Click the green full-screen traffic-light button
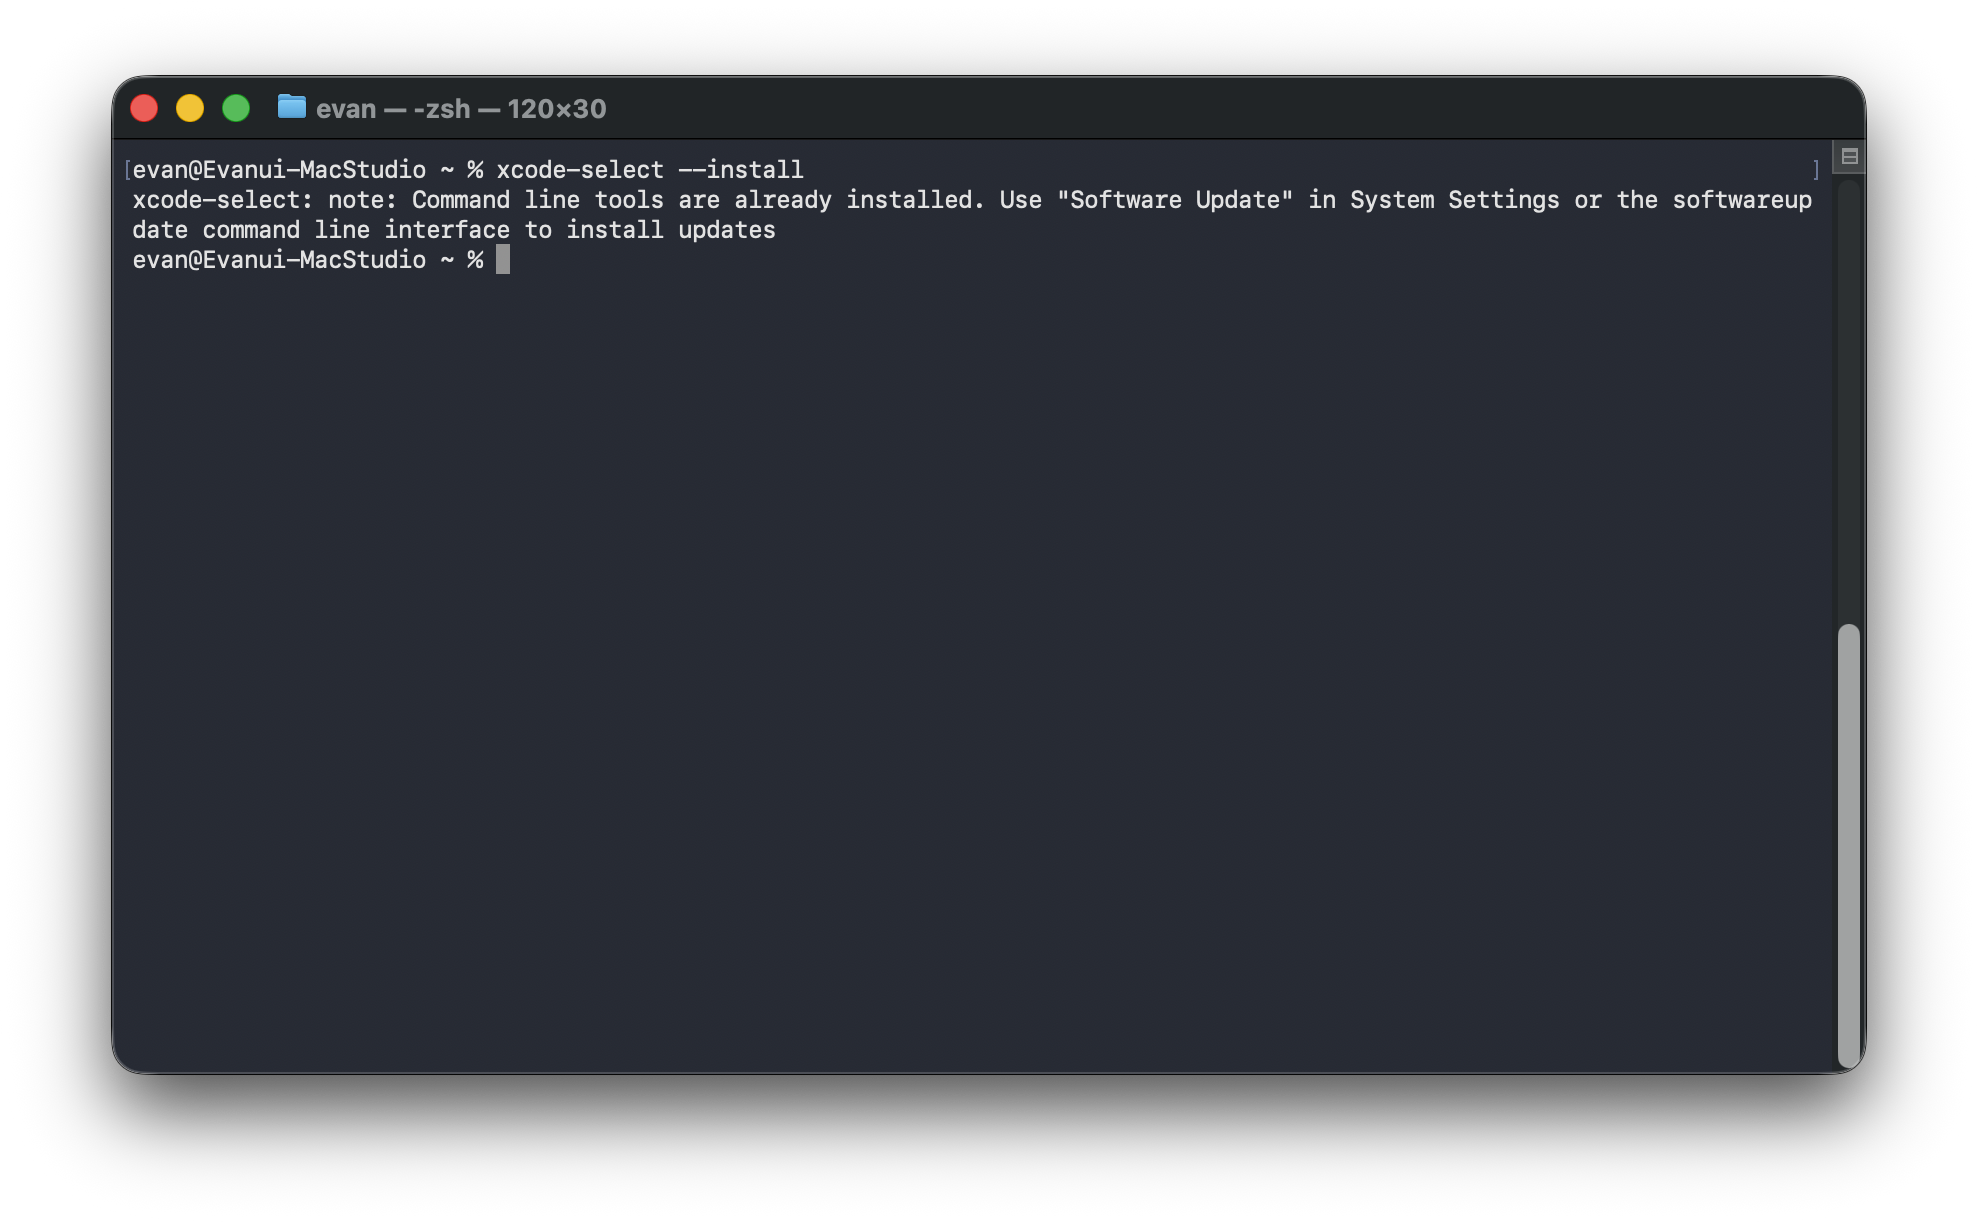 click(x=236, y=107)
